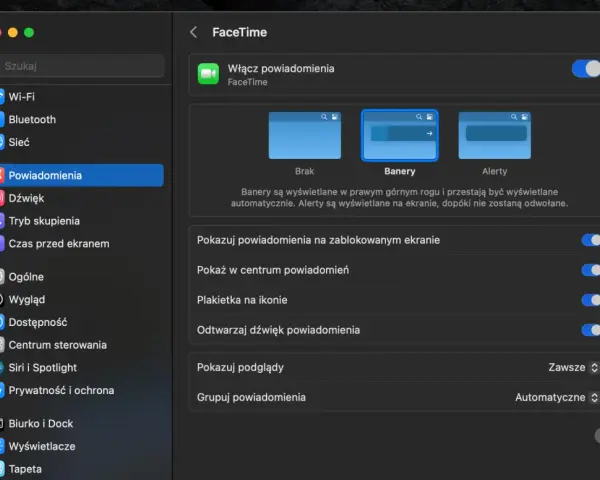The image size is (600, 480).
Task: Open Siri i Spotlight in sidebar
Action: click(x=82, y=367)
